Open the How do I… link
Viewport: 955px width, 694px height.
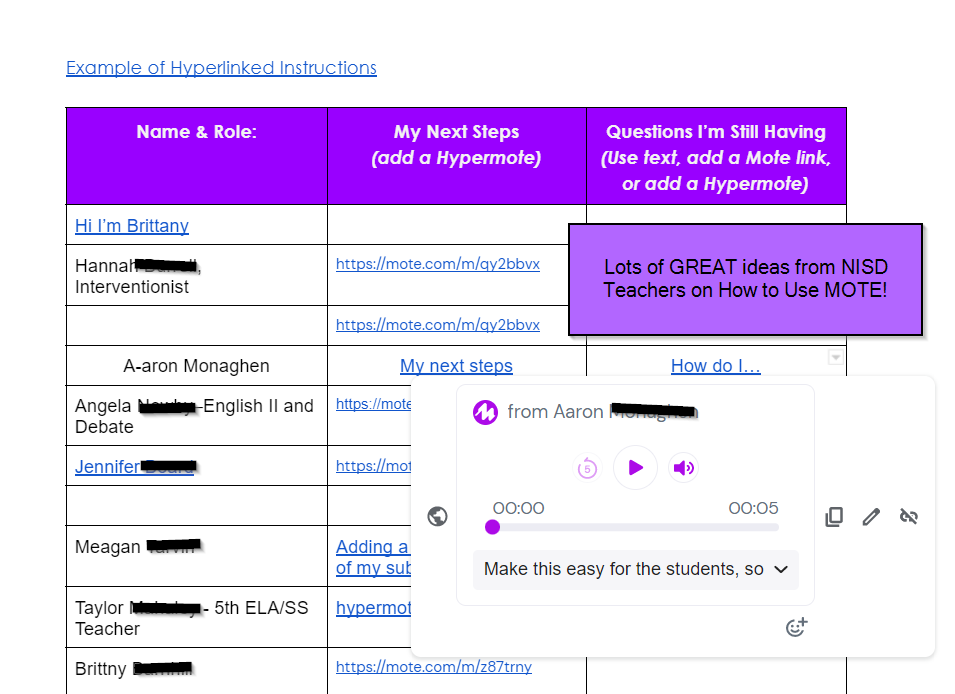pos(716,366)
